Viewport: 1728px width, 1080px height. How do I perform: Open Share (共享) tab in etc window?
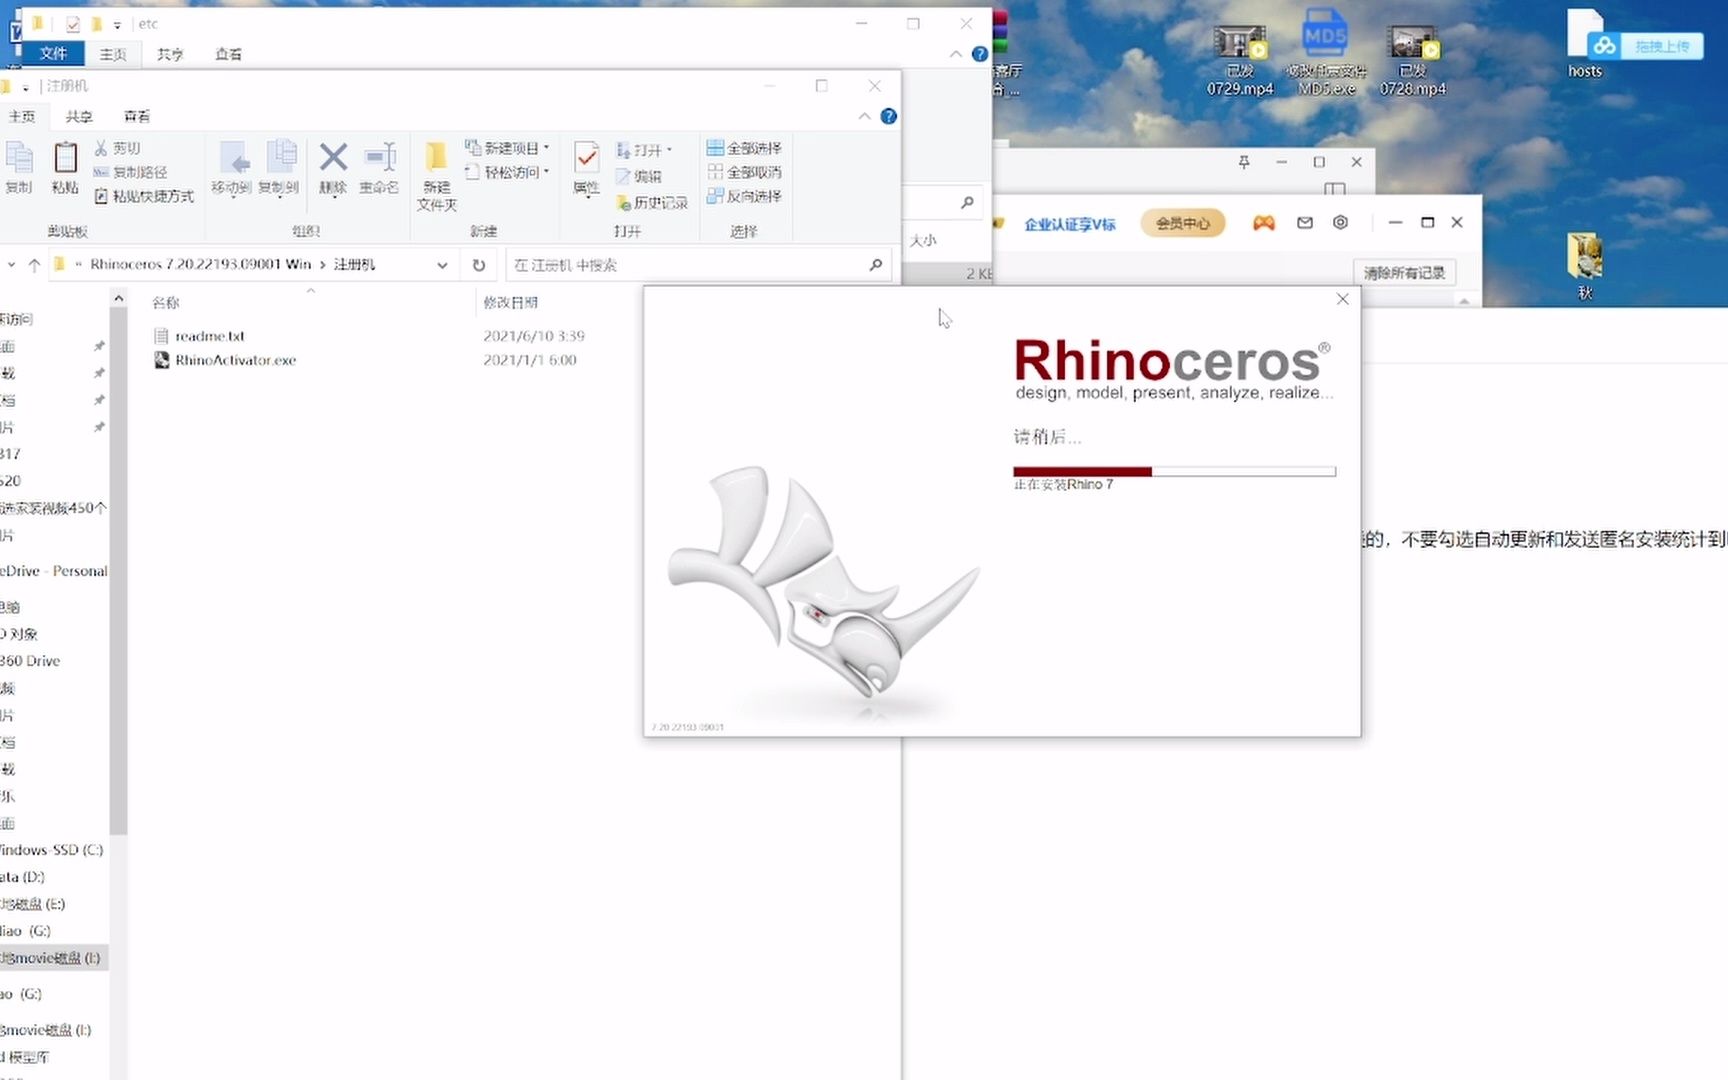(170, 54)
